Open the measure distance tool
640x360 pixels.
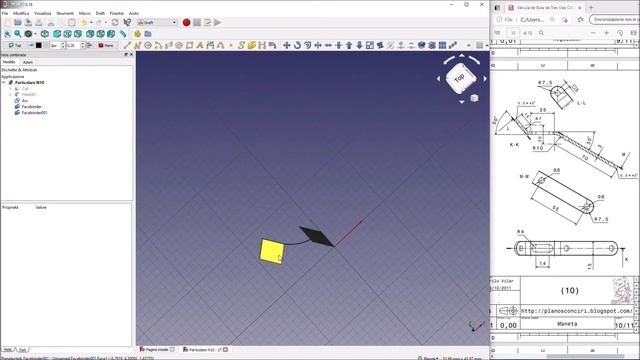click(x=123, y=34)
